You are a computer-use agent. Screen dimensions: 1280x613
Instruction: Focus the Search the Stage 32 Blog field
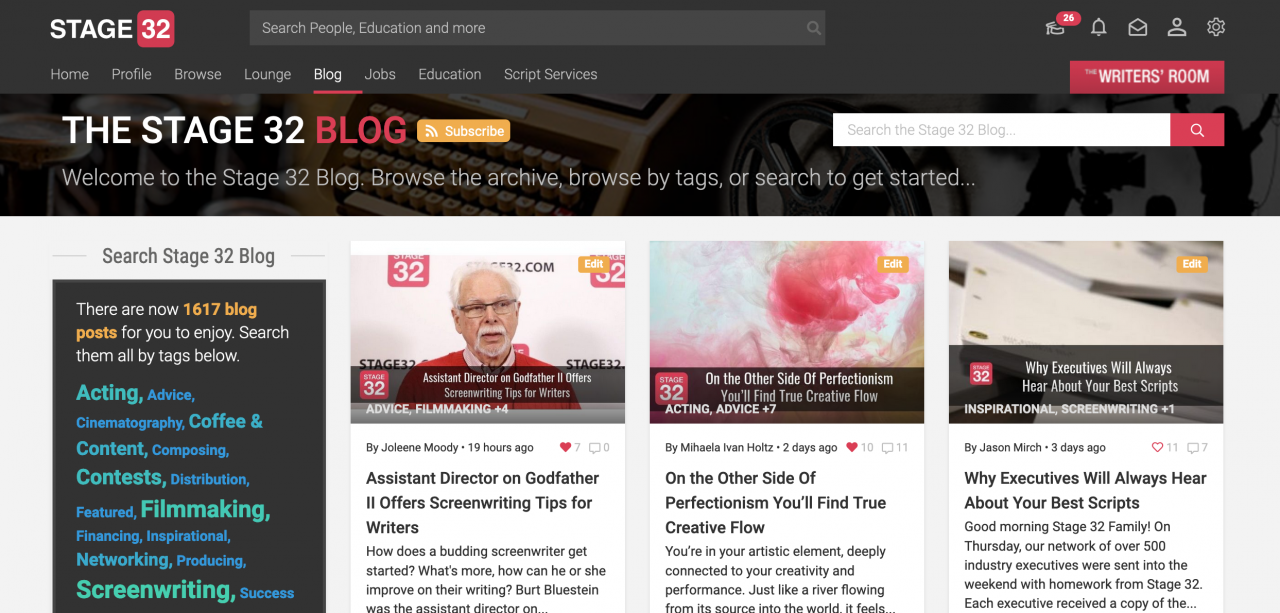click(1001, 130)
